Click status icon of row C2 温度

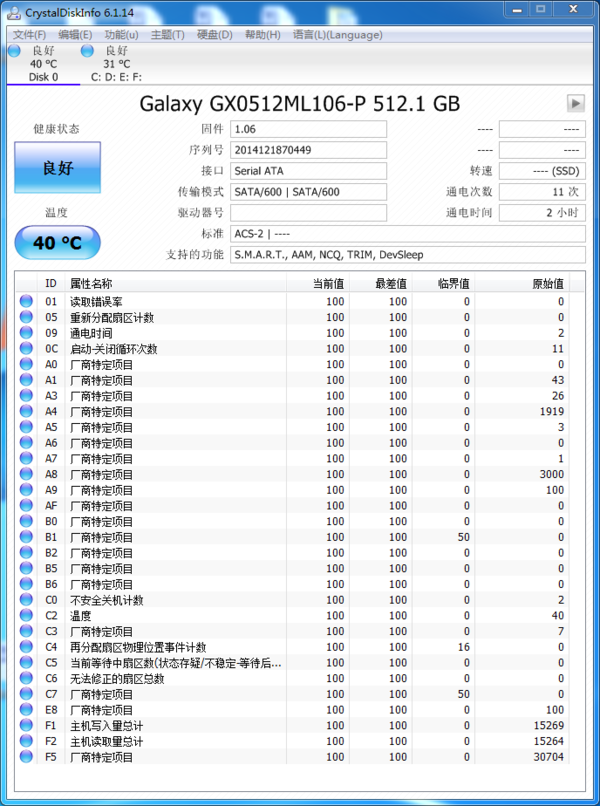click(x=26, y=615)
